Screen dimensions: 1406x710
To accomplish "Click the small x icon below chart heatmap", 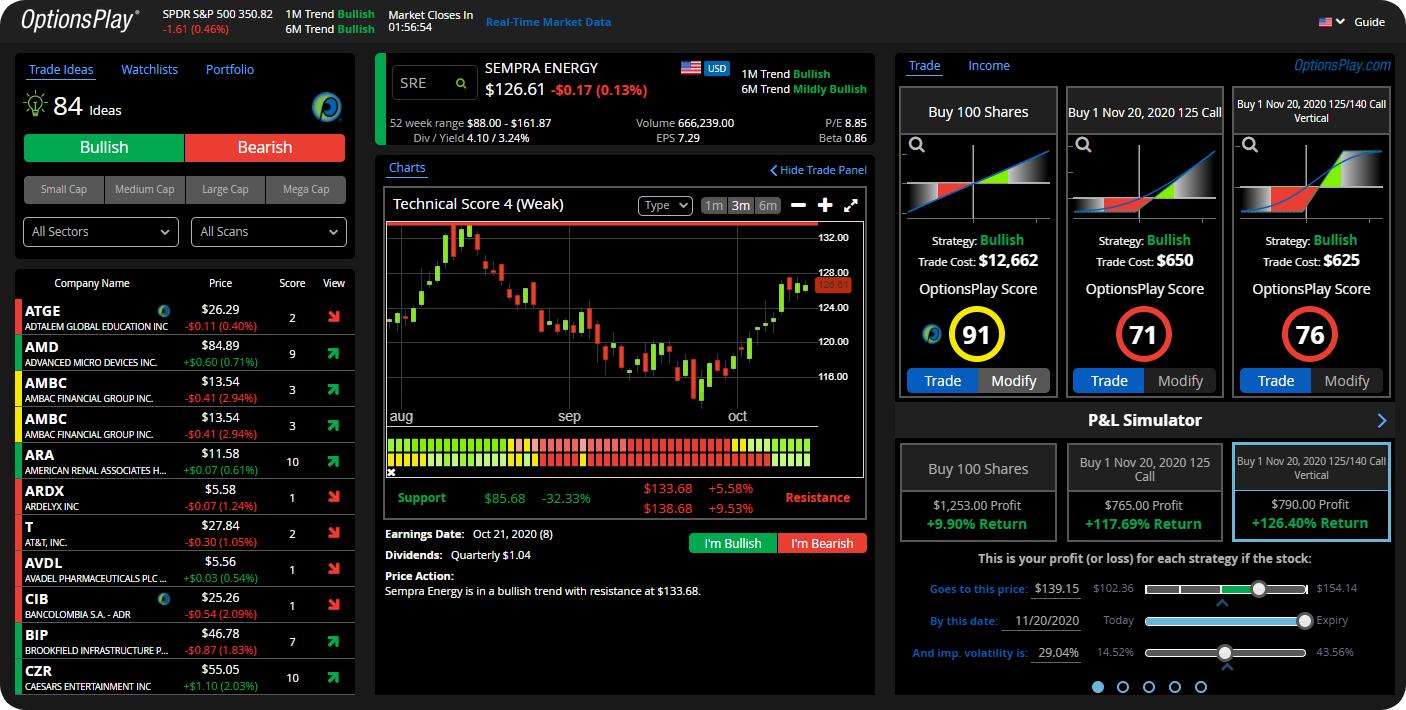I will click(x=391, y=472).
